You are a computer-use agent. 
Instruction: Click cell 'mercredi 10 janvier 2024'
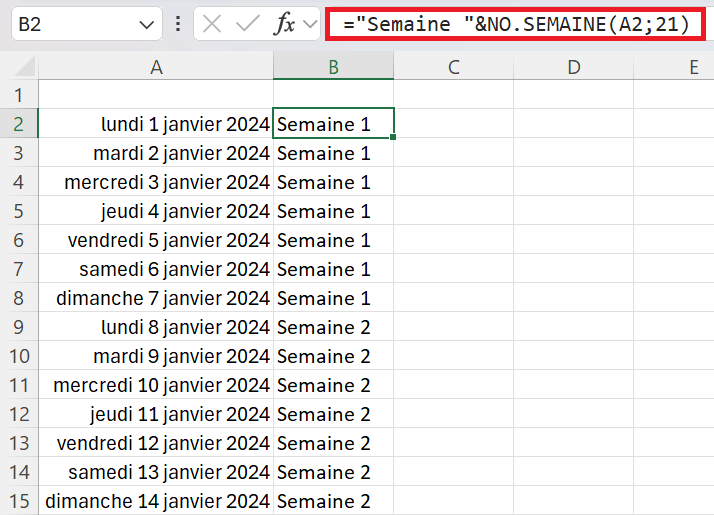[156, 385]
